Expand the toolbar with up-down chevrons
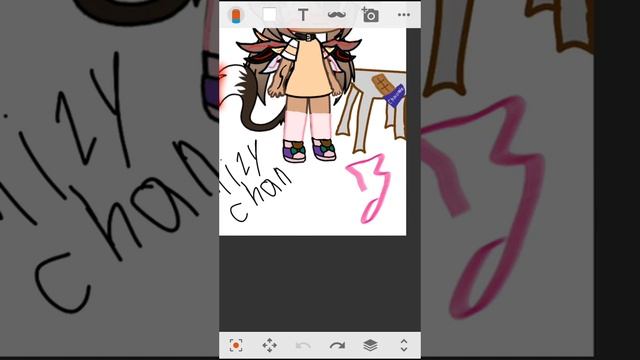 (x=404, y=345)
